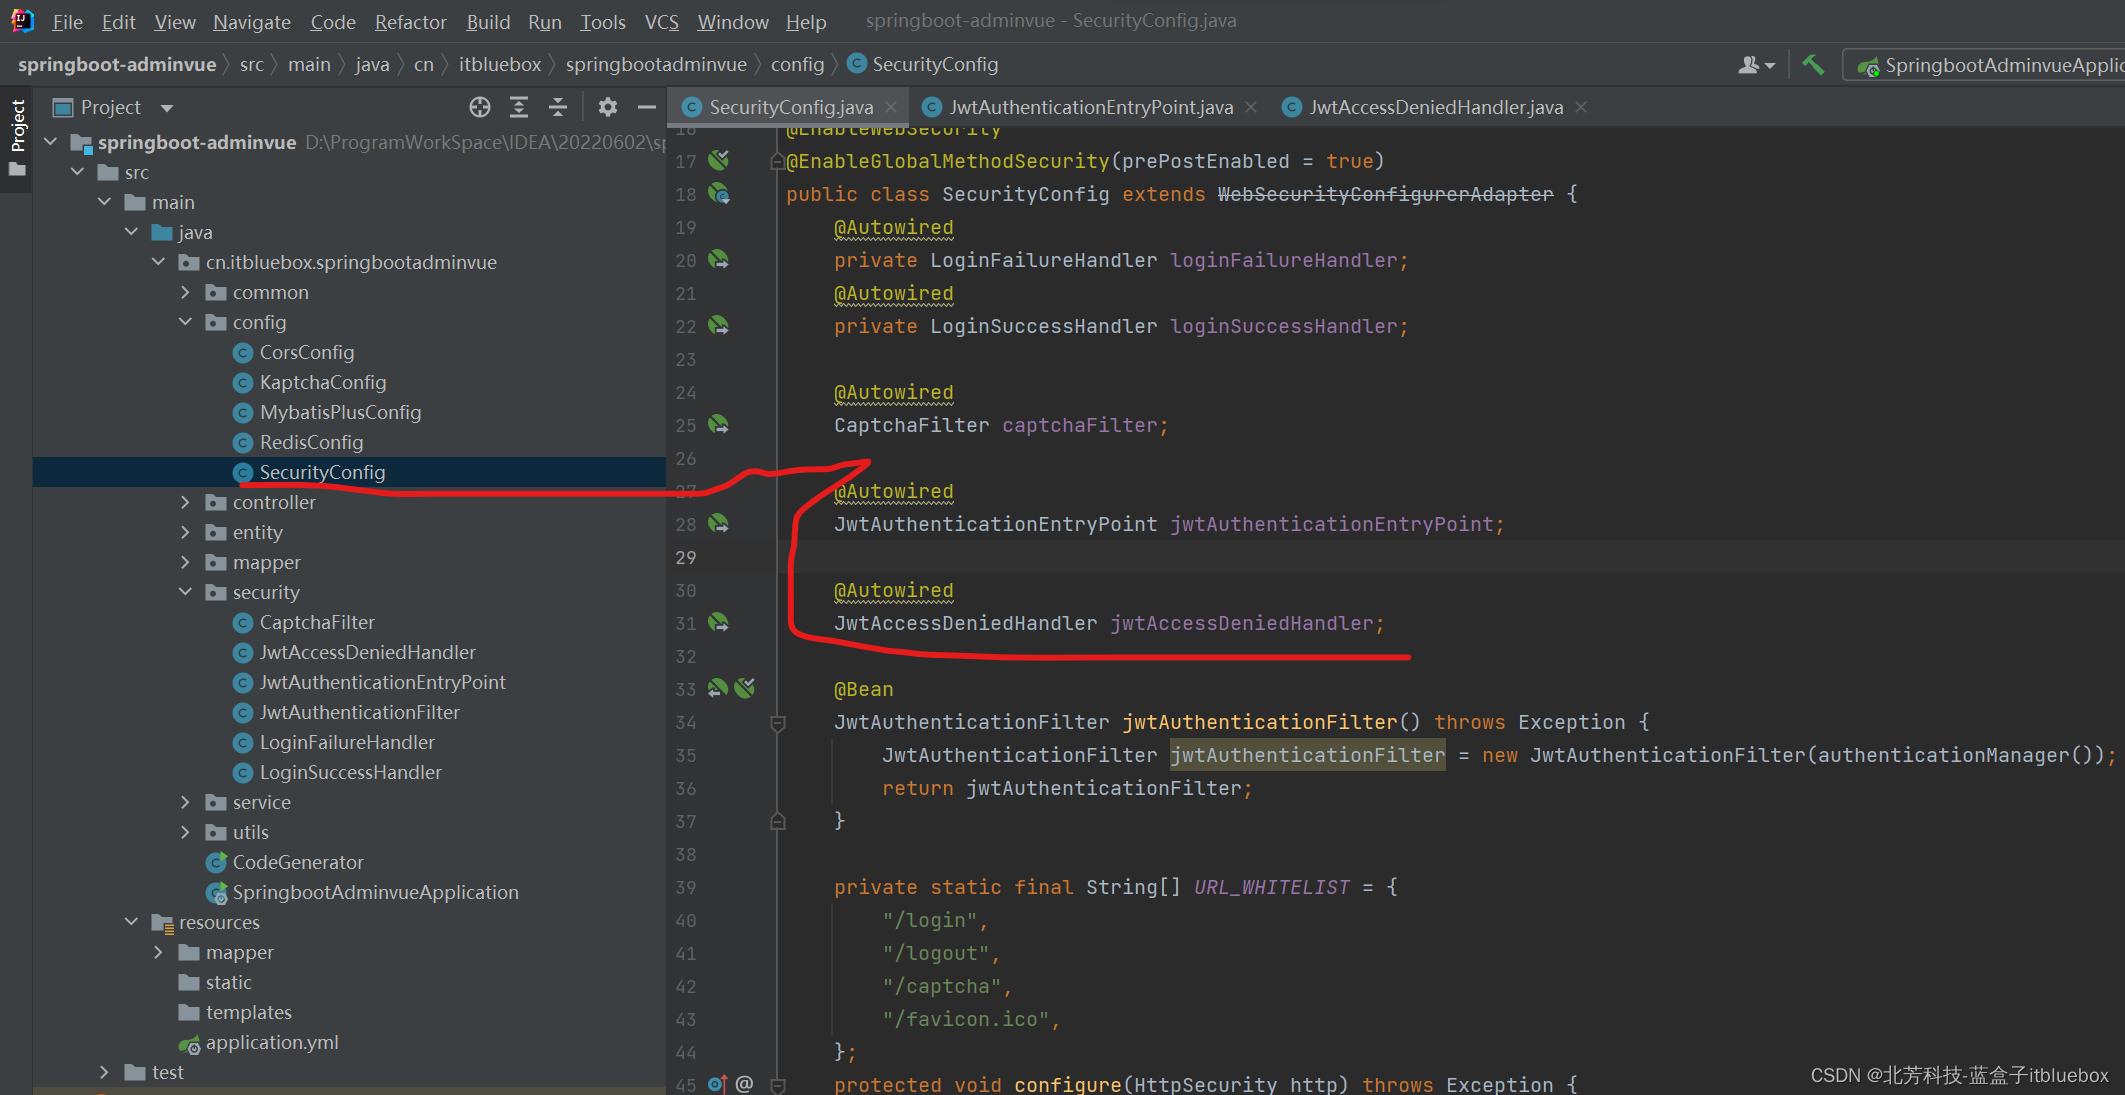Toggle the Project tool window side tab

(x=17, y=125)
